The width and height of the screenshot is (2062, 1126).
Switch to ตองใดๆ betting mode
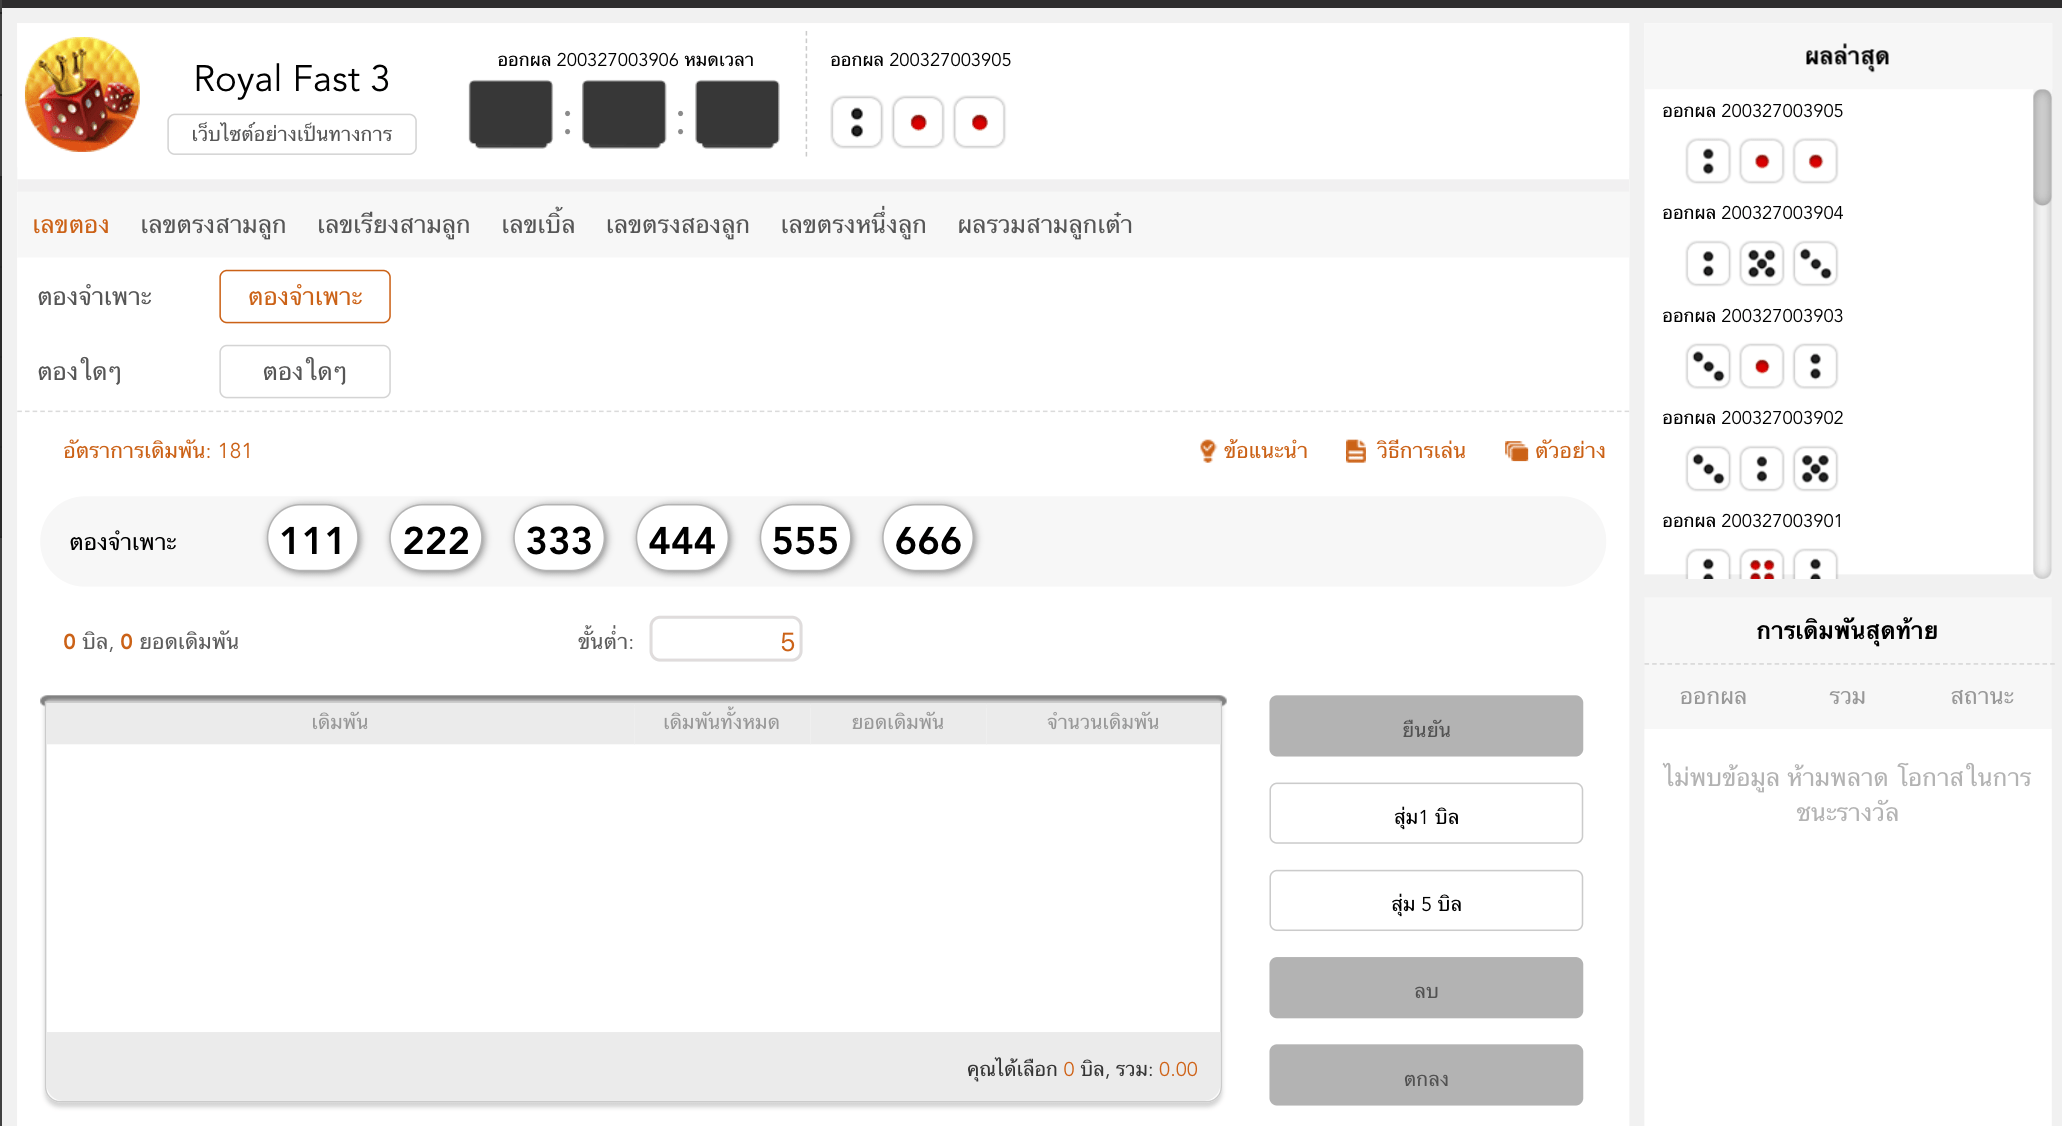[x=304, y=371]
